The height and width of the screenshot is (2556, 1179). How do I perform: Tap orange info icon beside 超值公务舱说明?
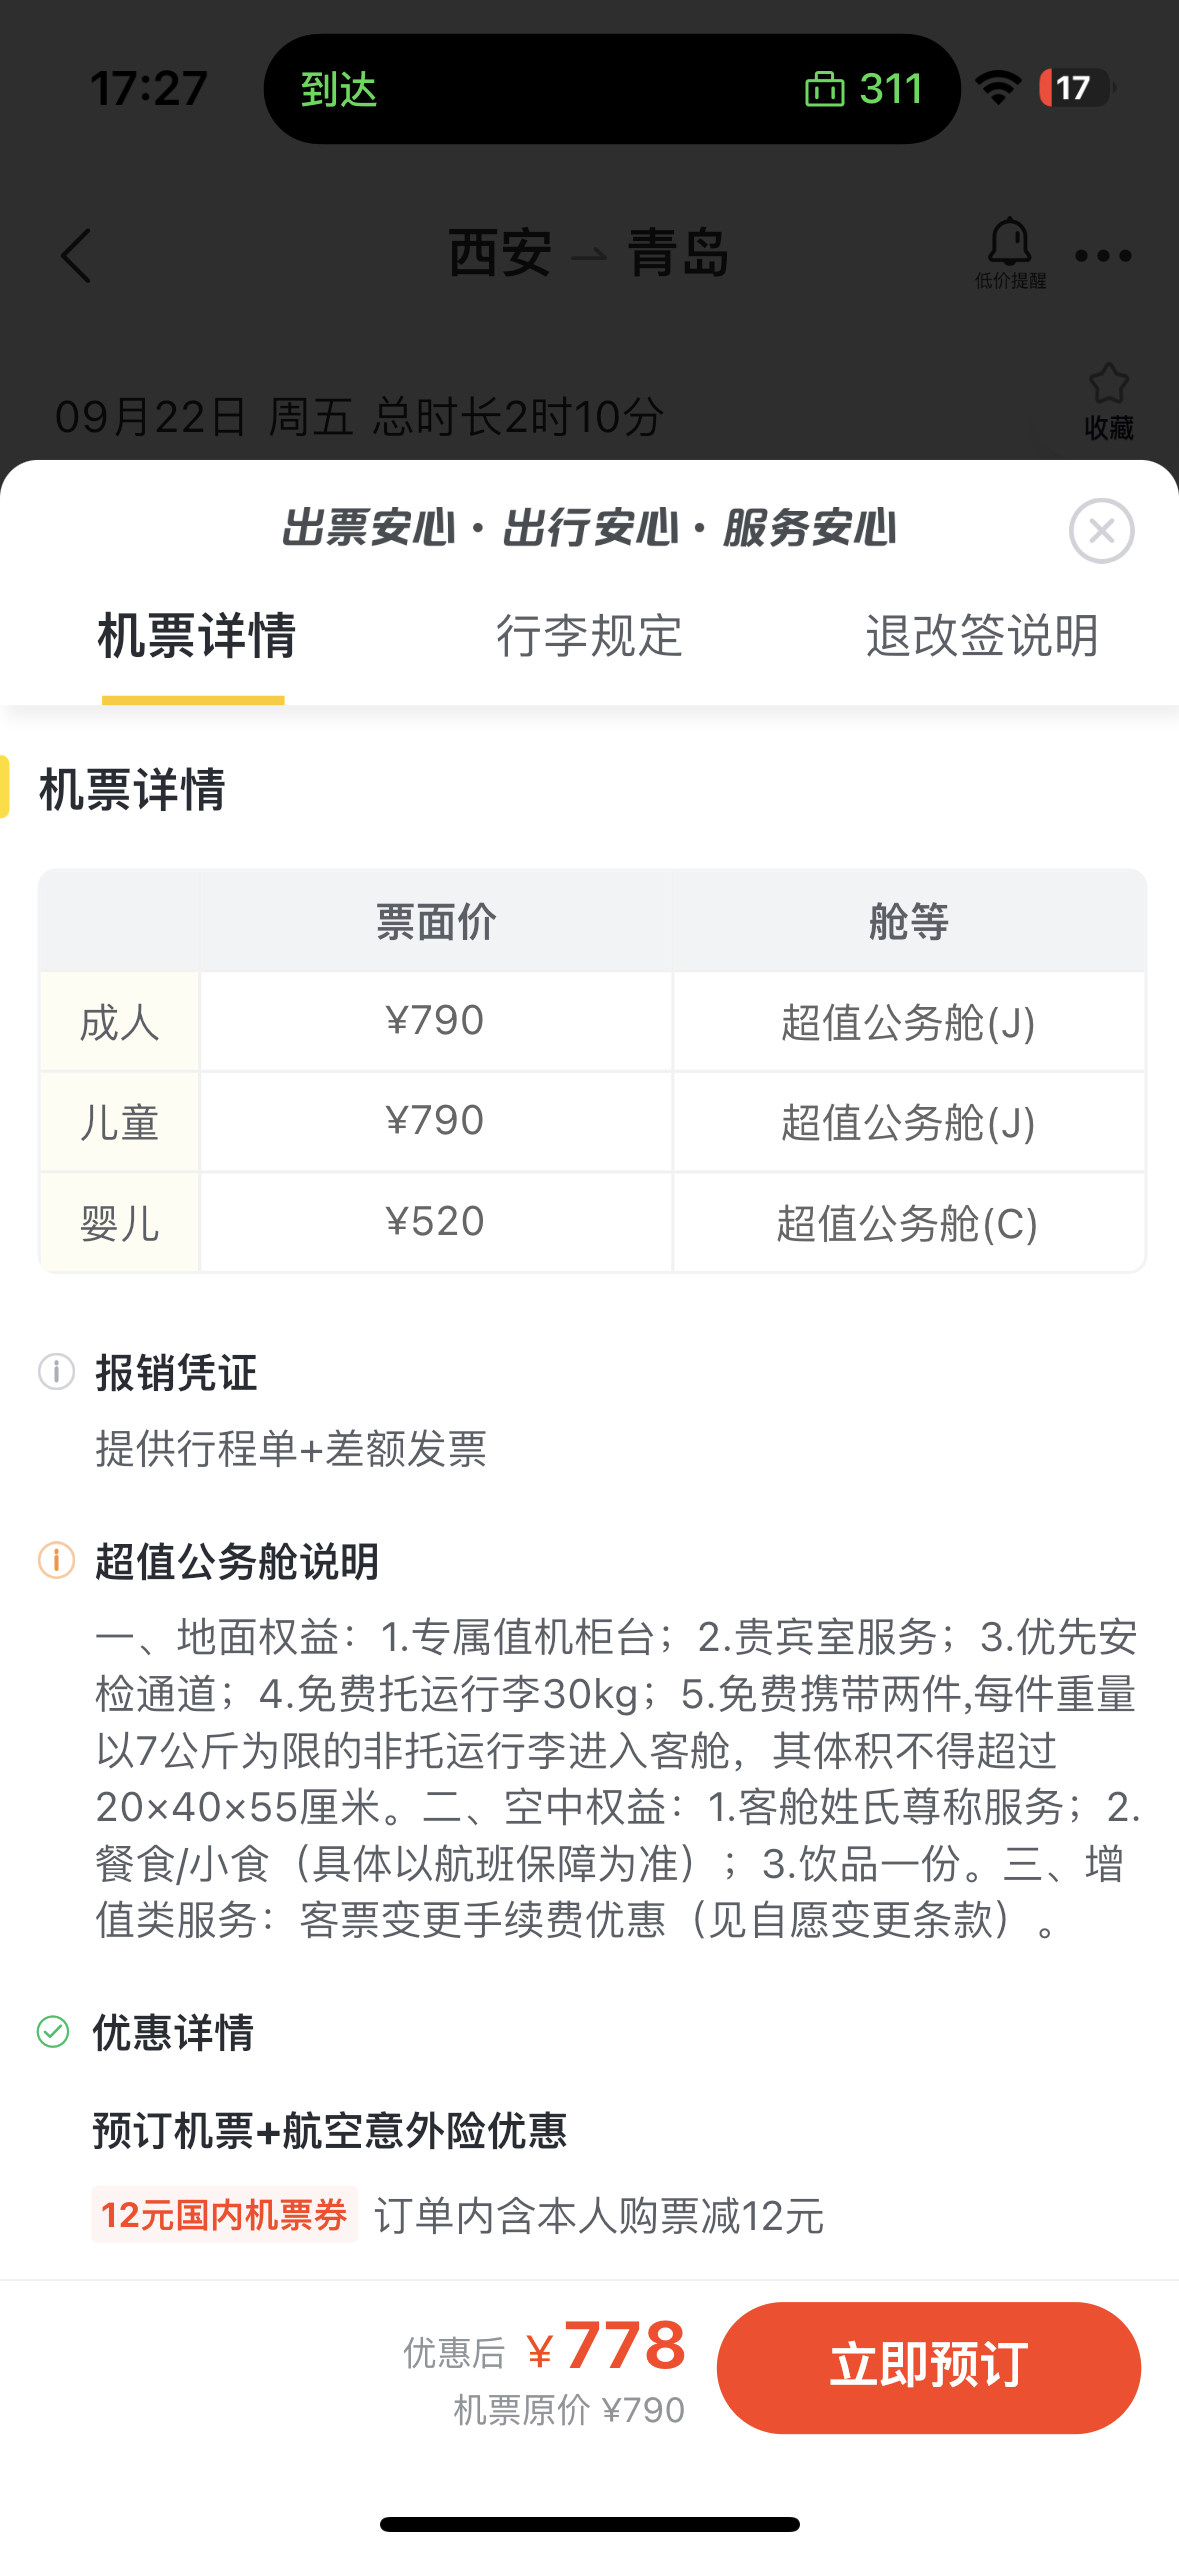(x=56, y=1560)
